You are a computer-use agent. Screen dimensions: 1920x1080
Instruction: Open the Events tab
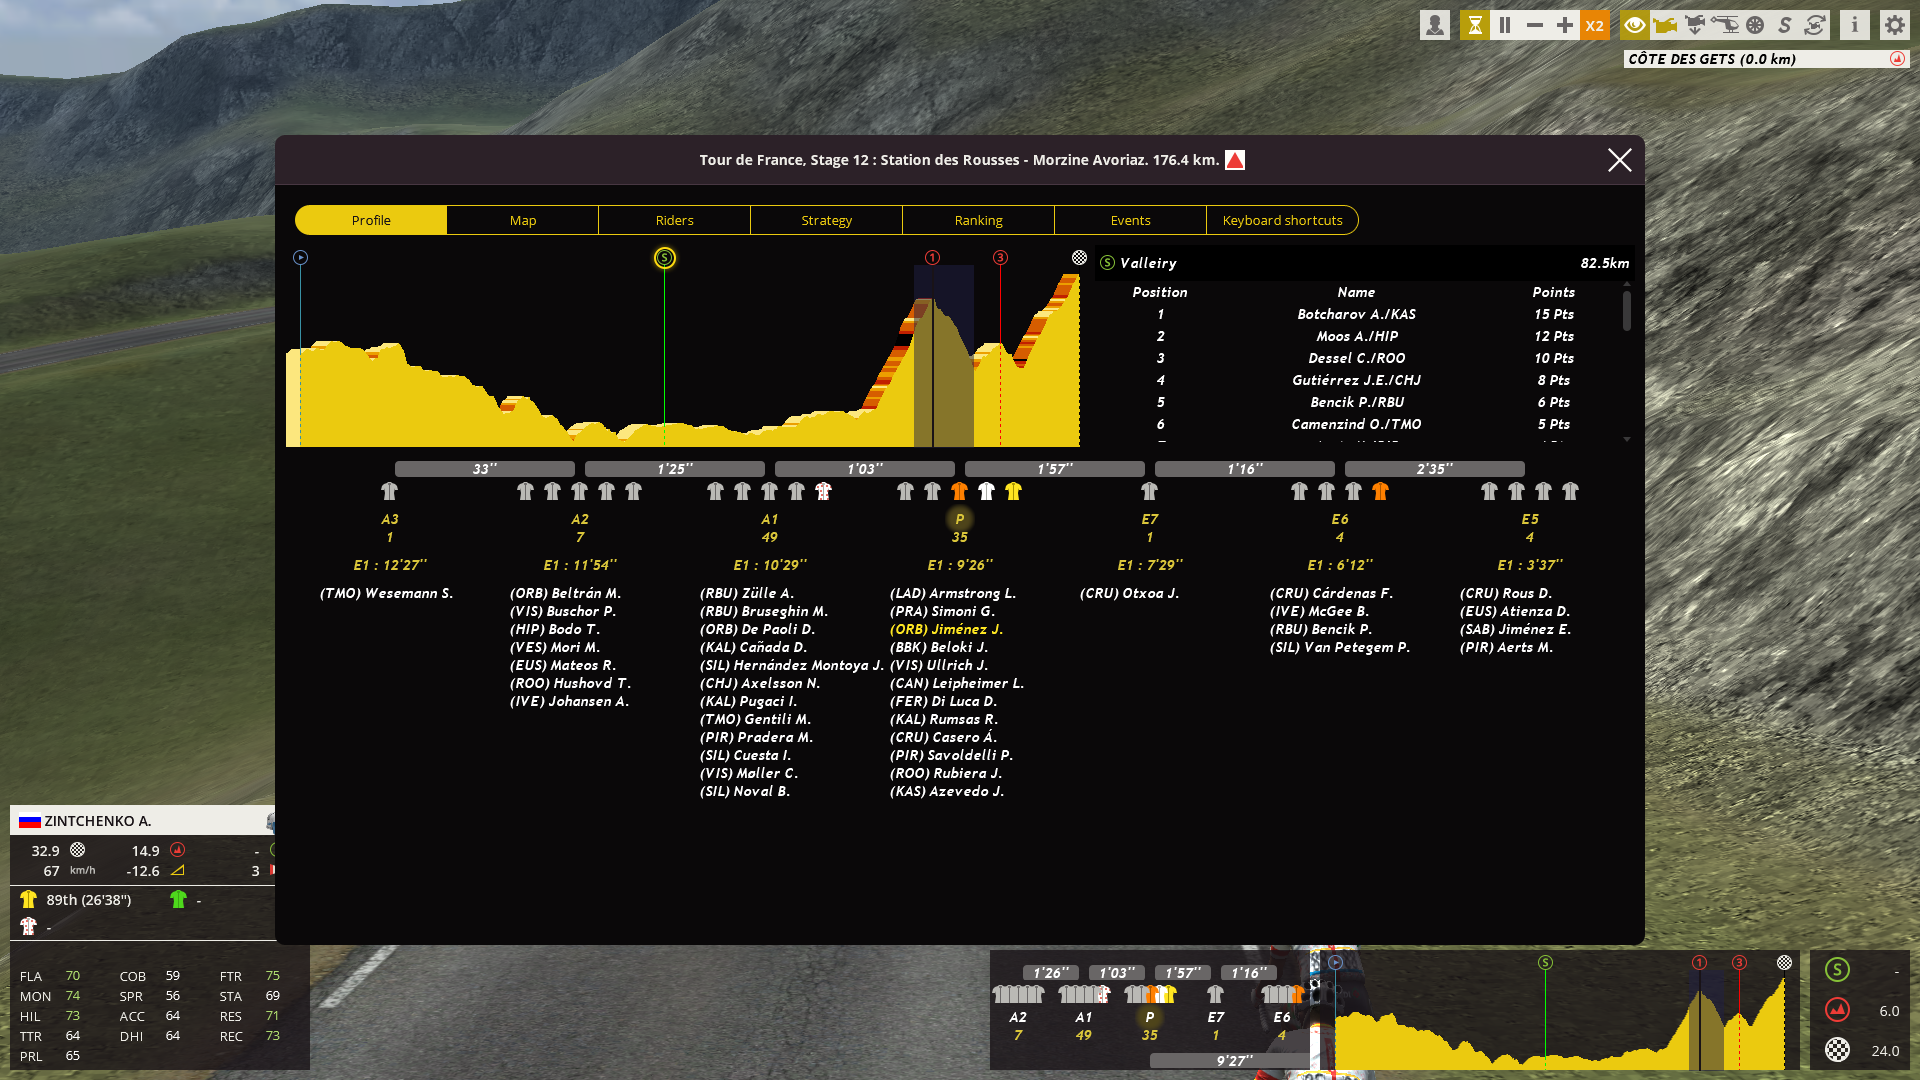coord(1131,220)
